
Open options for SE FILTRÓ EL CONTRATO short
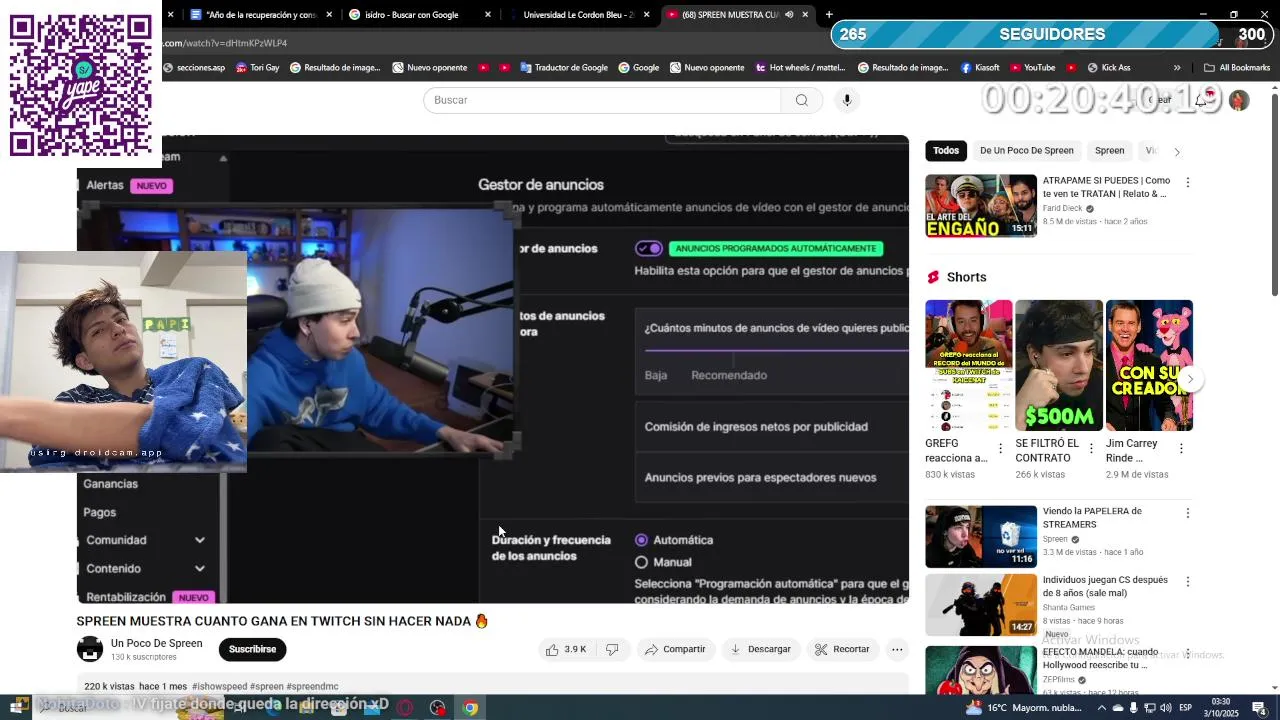coord(1091,449)
